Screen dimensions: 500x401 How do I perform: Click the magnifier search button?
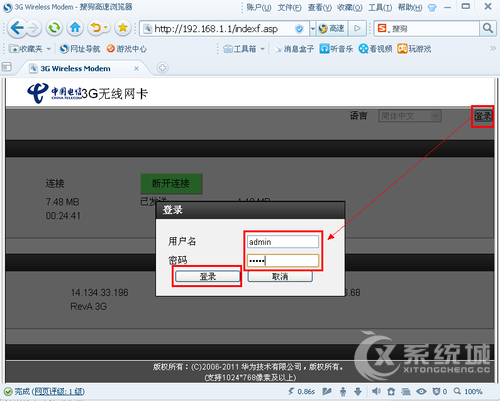488,29
